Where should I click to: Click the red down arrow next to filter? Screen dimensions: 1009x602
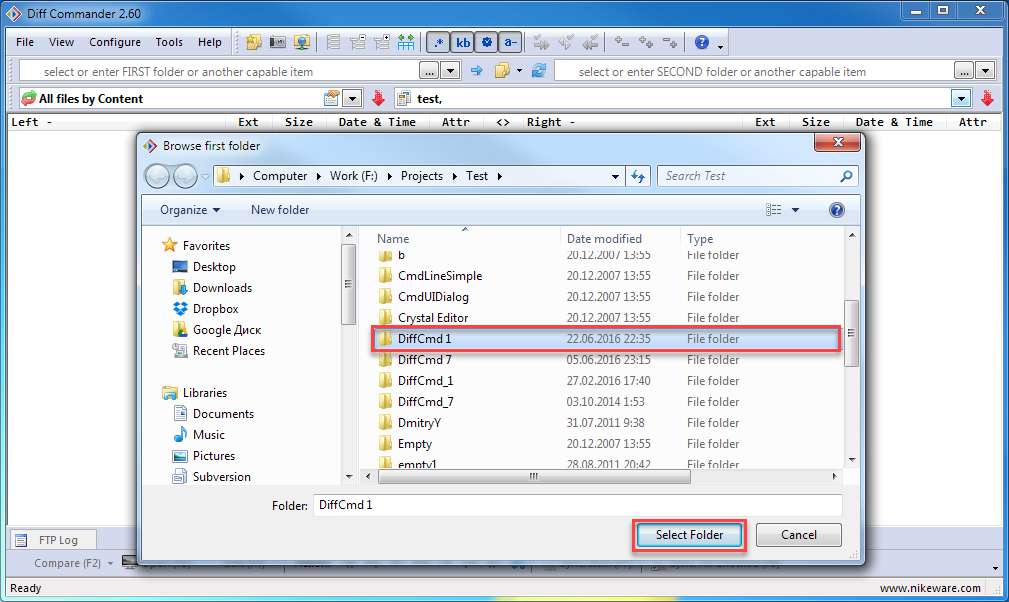378,98
